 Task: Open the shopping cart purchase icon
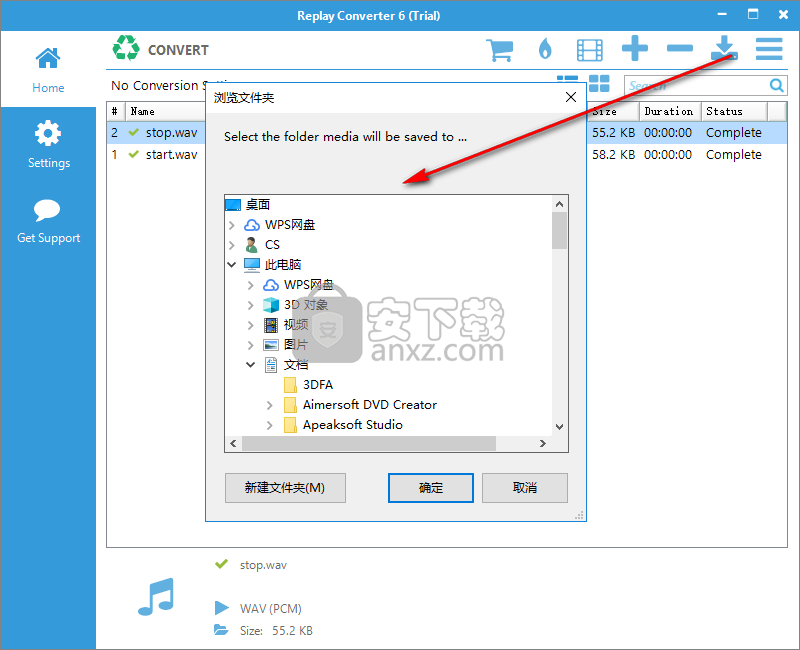point(499,50)
